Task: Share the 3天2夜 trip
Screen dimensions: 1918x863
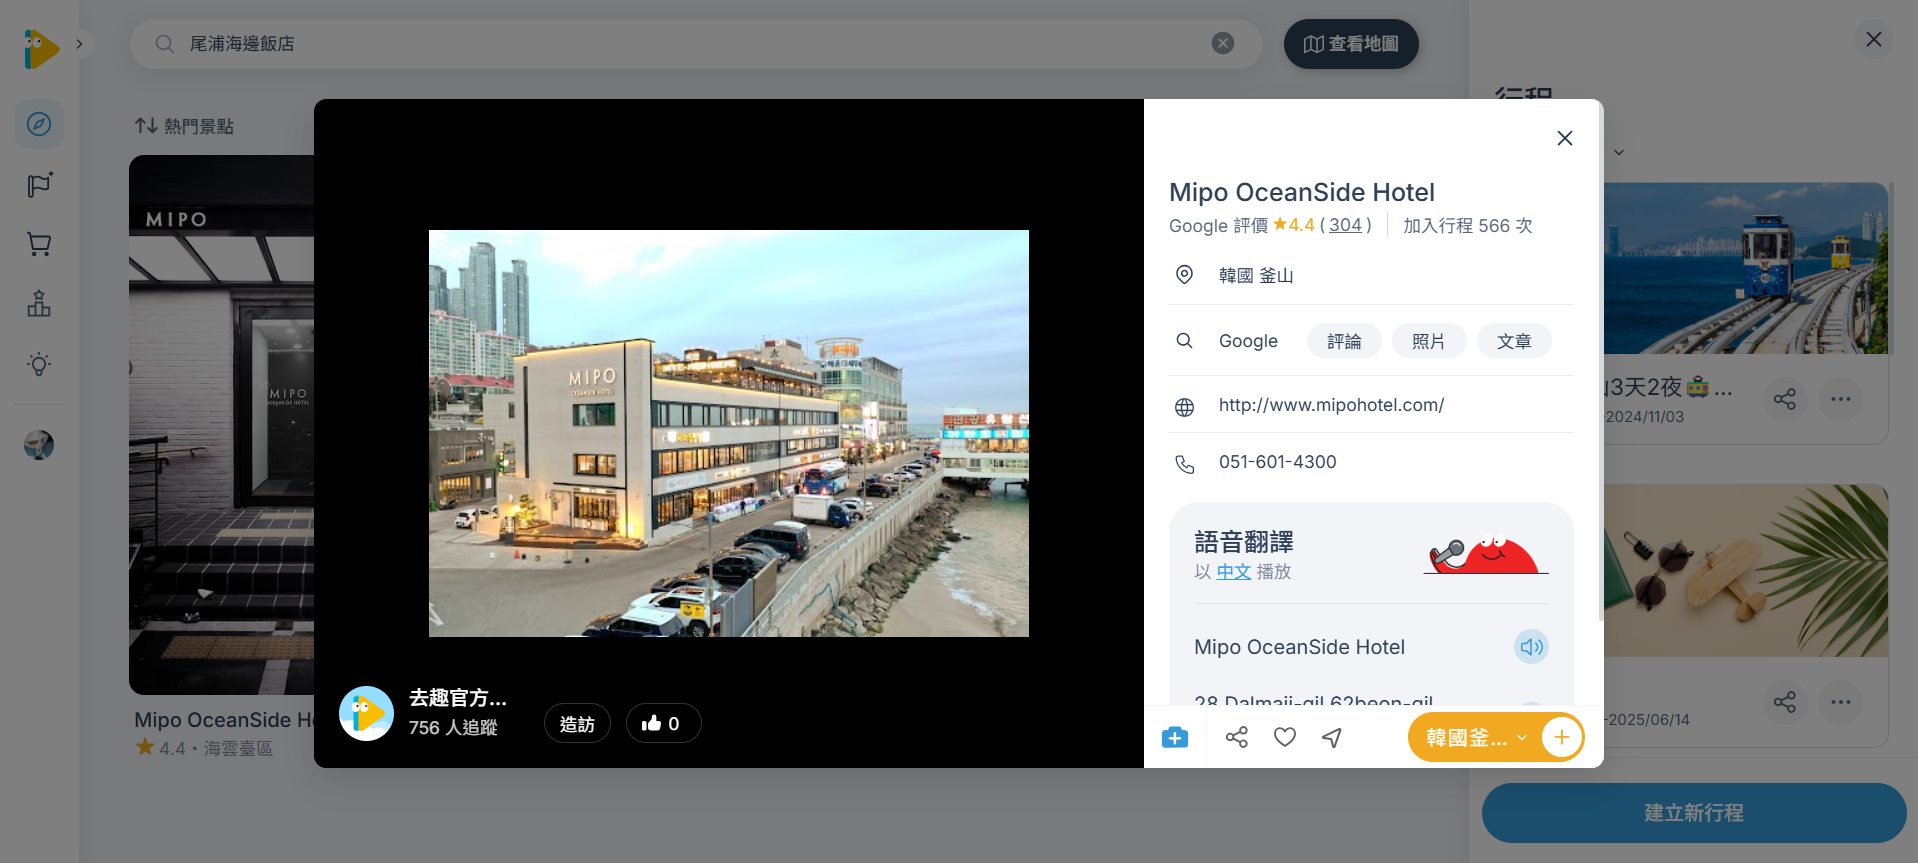Action: coord(1785,399)
